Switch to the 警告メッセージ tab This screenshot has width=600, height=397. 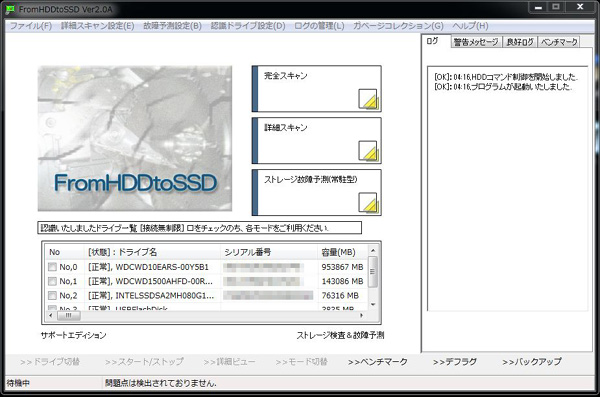[x=476, y=42]
